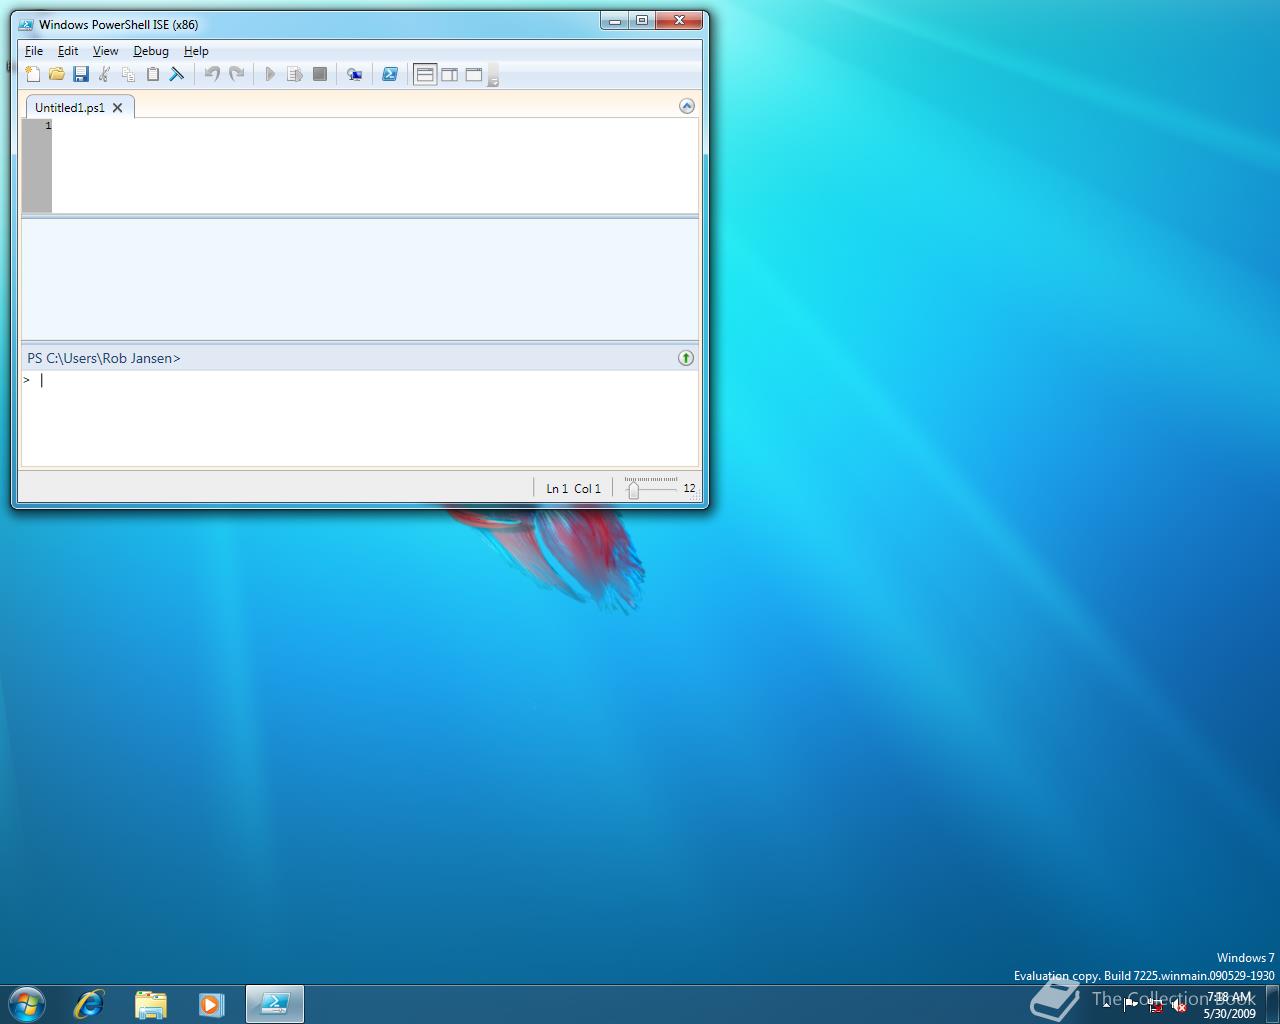Image resolution: width=1280 pixels, height=1024 pixels.
Task: Stop execution using the square stop icon
Action: (320, 74)
